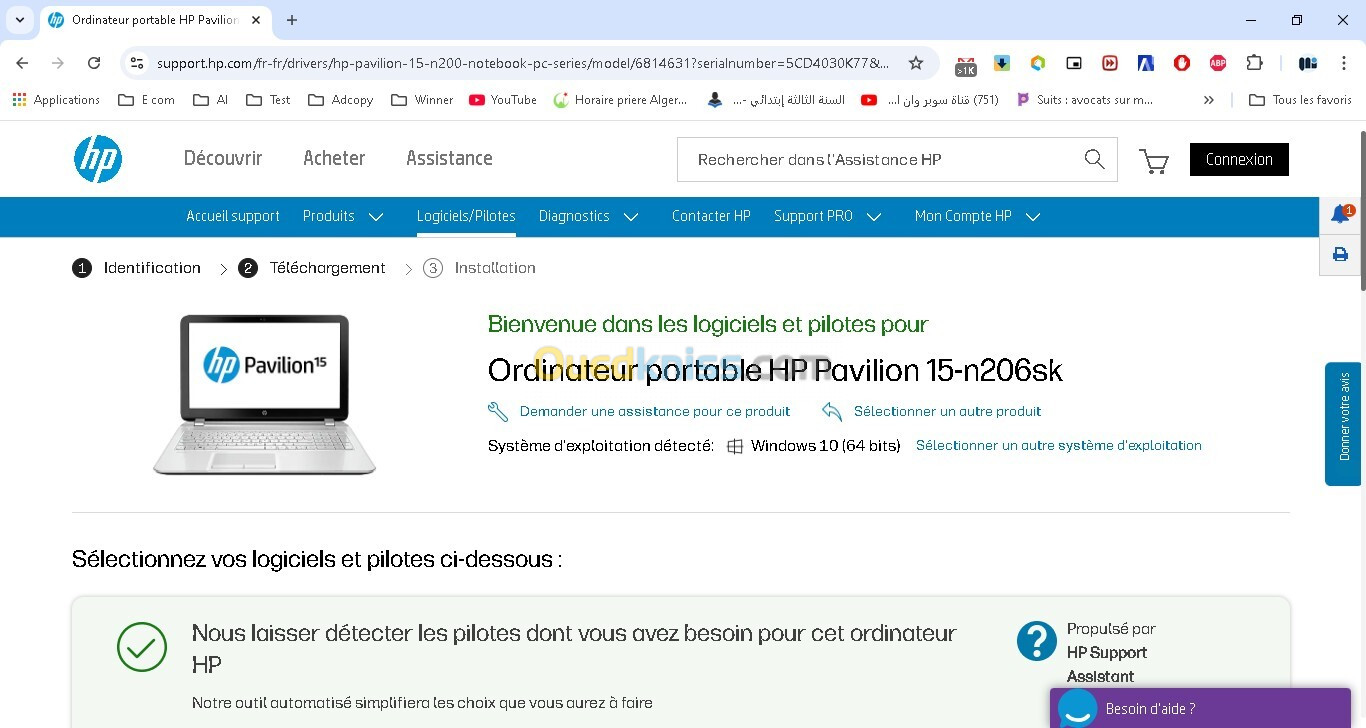Open the Suits avocats bookmark
Viewport: 1366px width, 728px height.
click(1084, 100)
